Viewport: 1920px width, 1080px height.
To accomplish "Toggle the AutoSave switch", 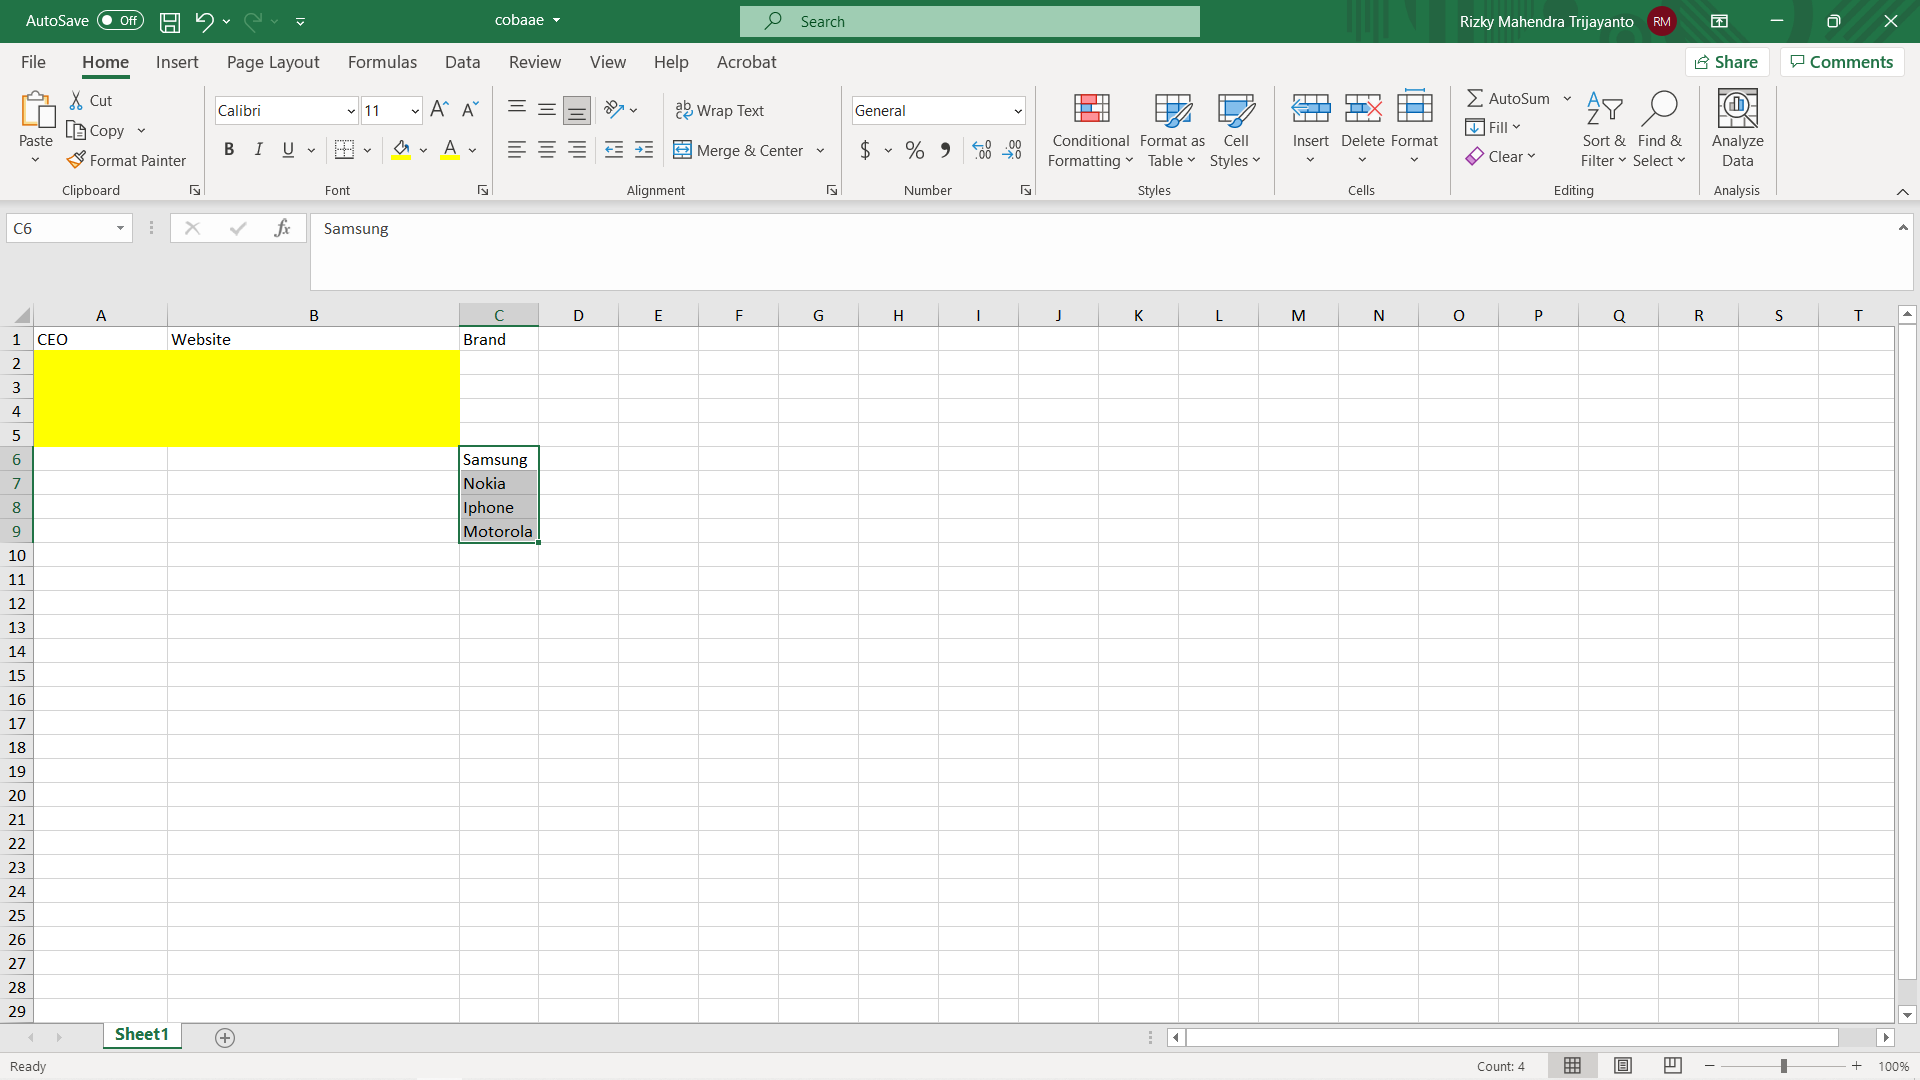I will 120,21.
